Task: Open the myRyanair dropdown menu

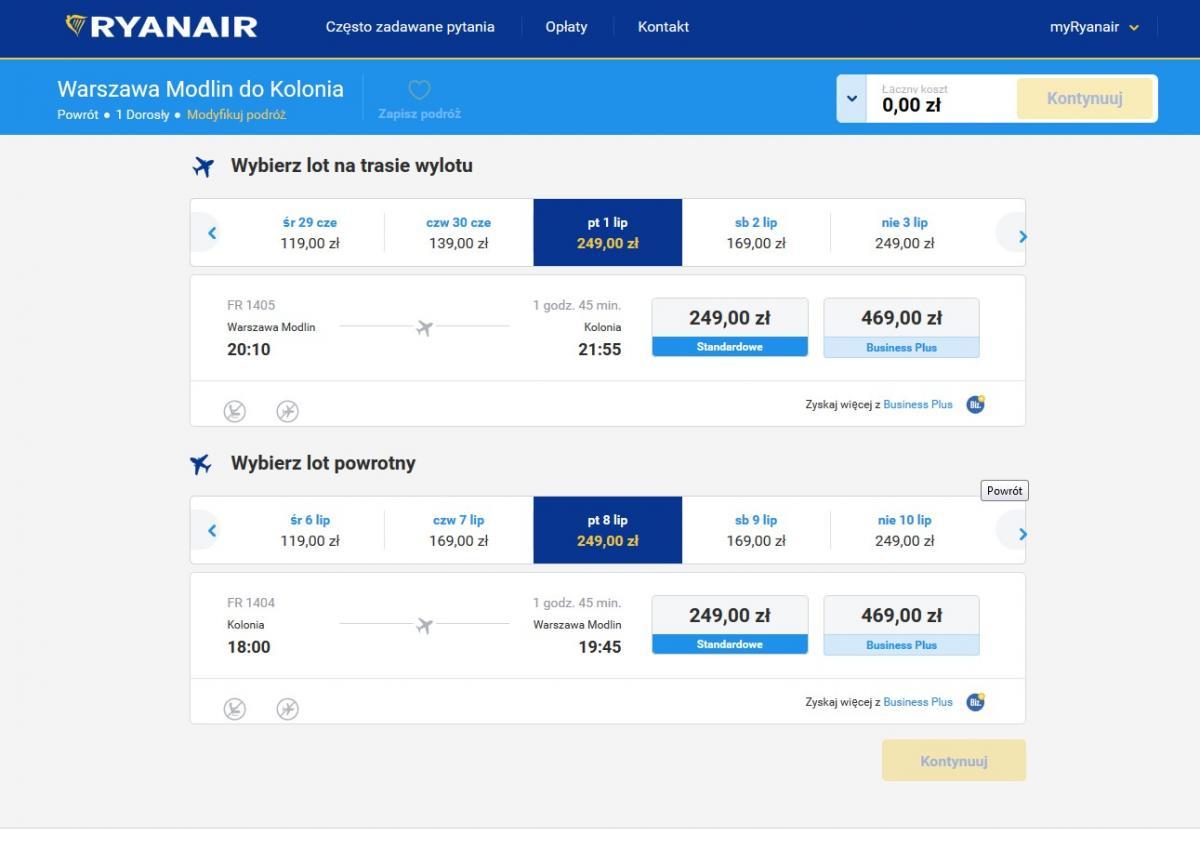Action: (1094, 27)
